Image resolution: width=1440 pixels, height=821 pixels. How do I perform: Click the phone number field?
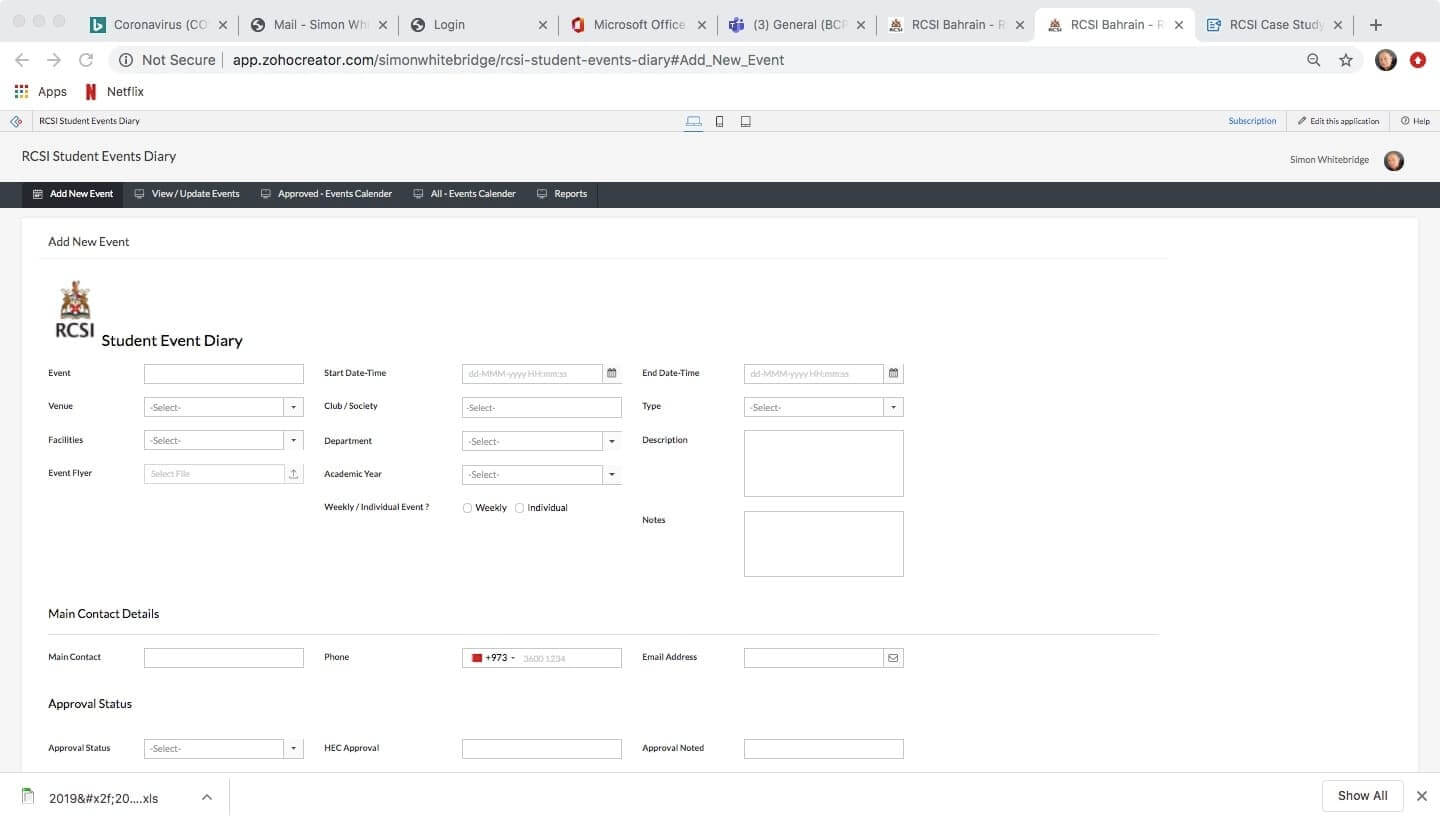[x=569, y=658]
